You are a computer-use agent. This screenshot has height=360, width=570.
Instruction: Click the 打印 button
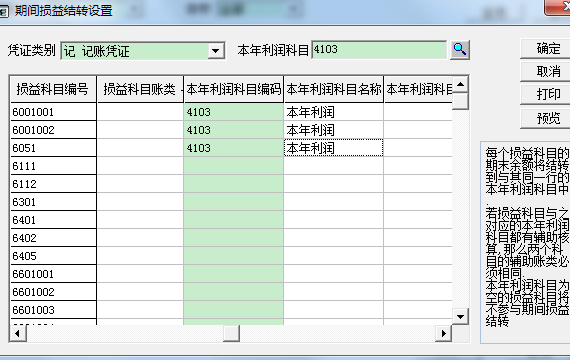coord(546,95)
